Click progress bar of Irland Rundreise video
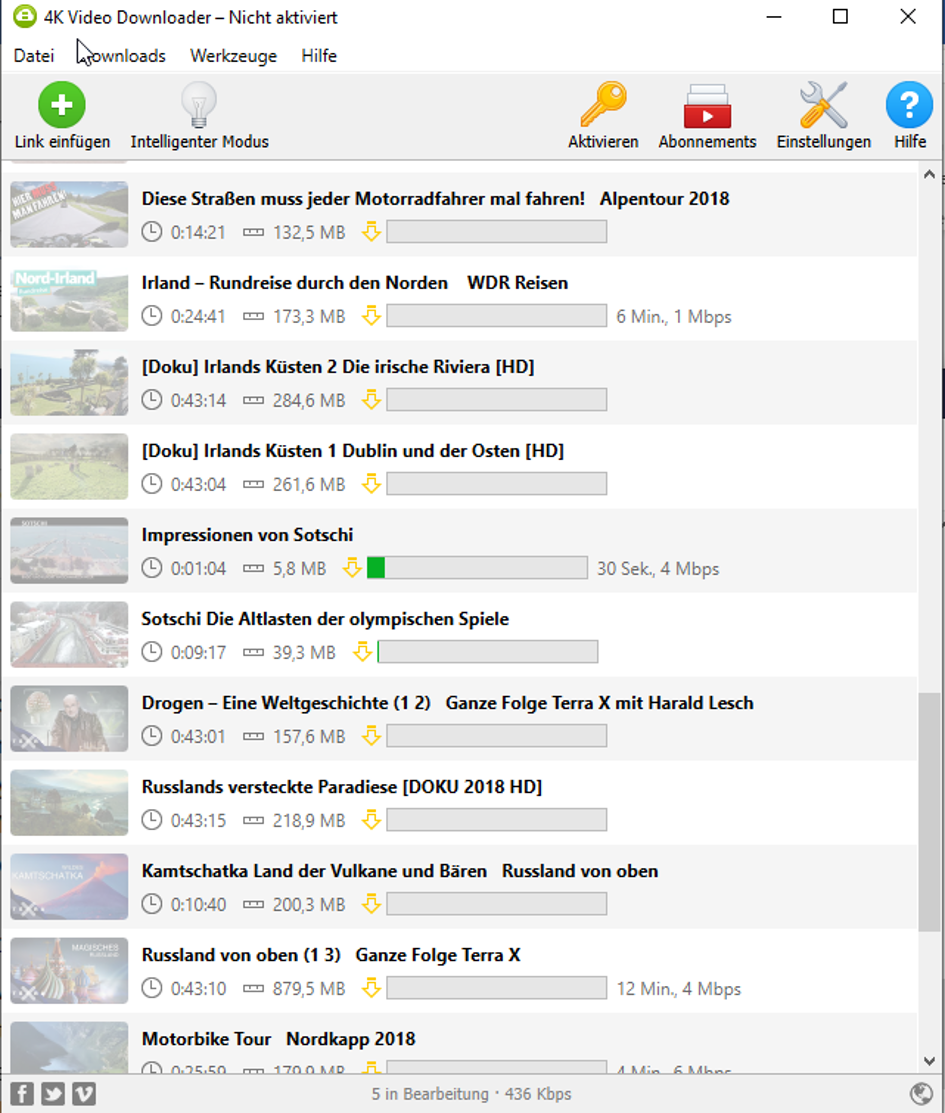The height and width of the screenshot is (1113, 945). point(496,316)
